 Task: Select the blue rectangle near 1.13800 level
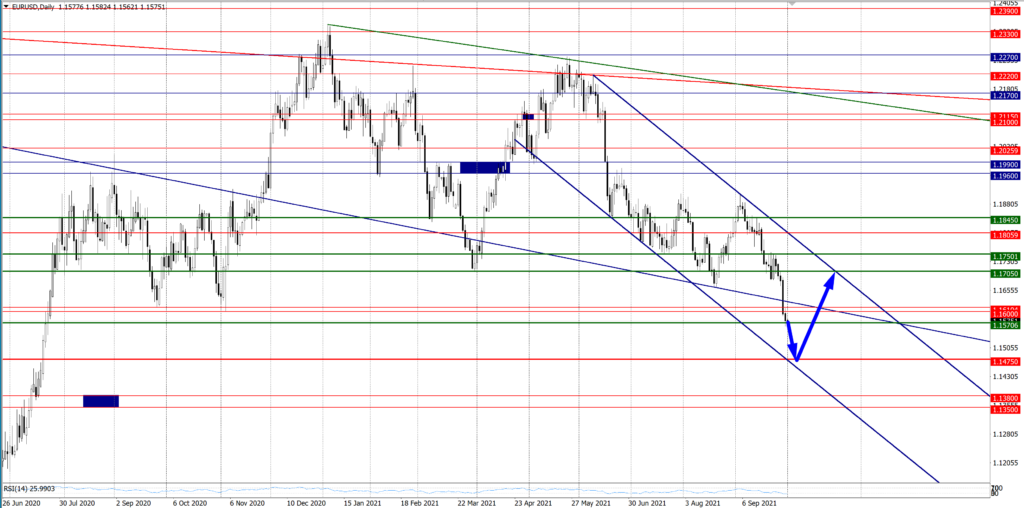tap(100, 401)
